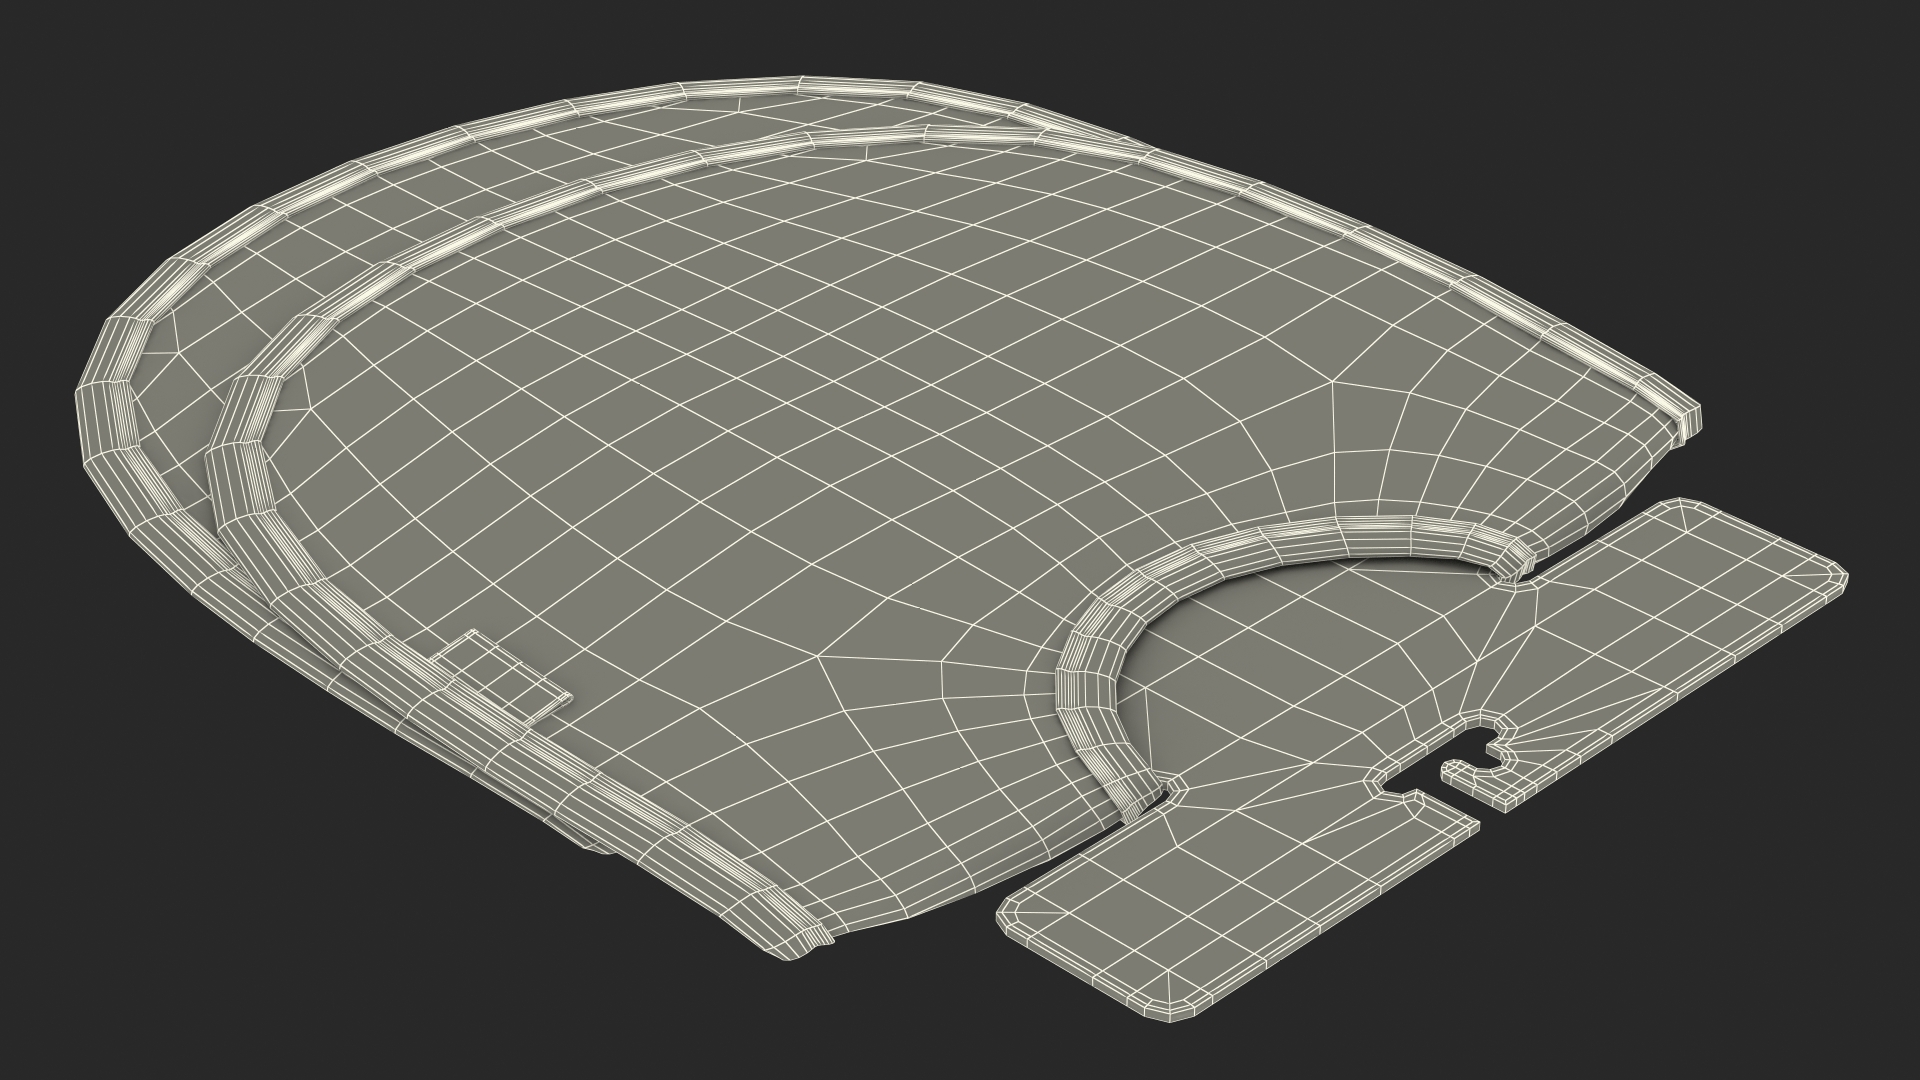This screenshot has width=1920, height=1080.
Task: Select the outer rim at the top of the dome
Action: click(800, 86)
